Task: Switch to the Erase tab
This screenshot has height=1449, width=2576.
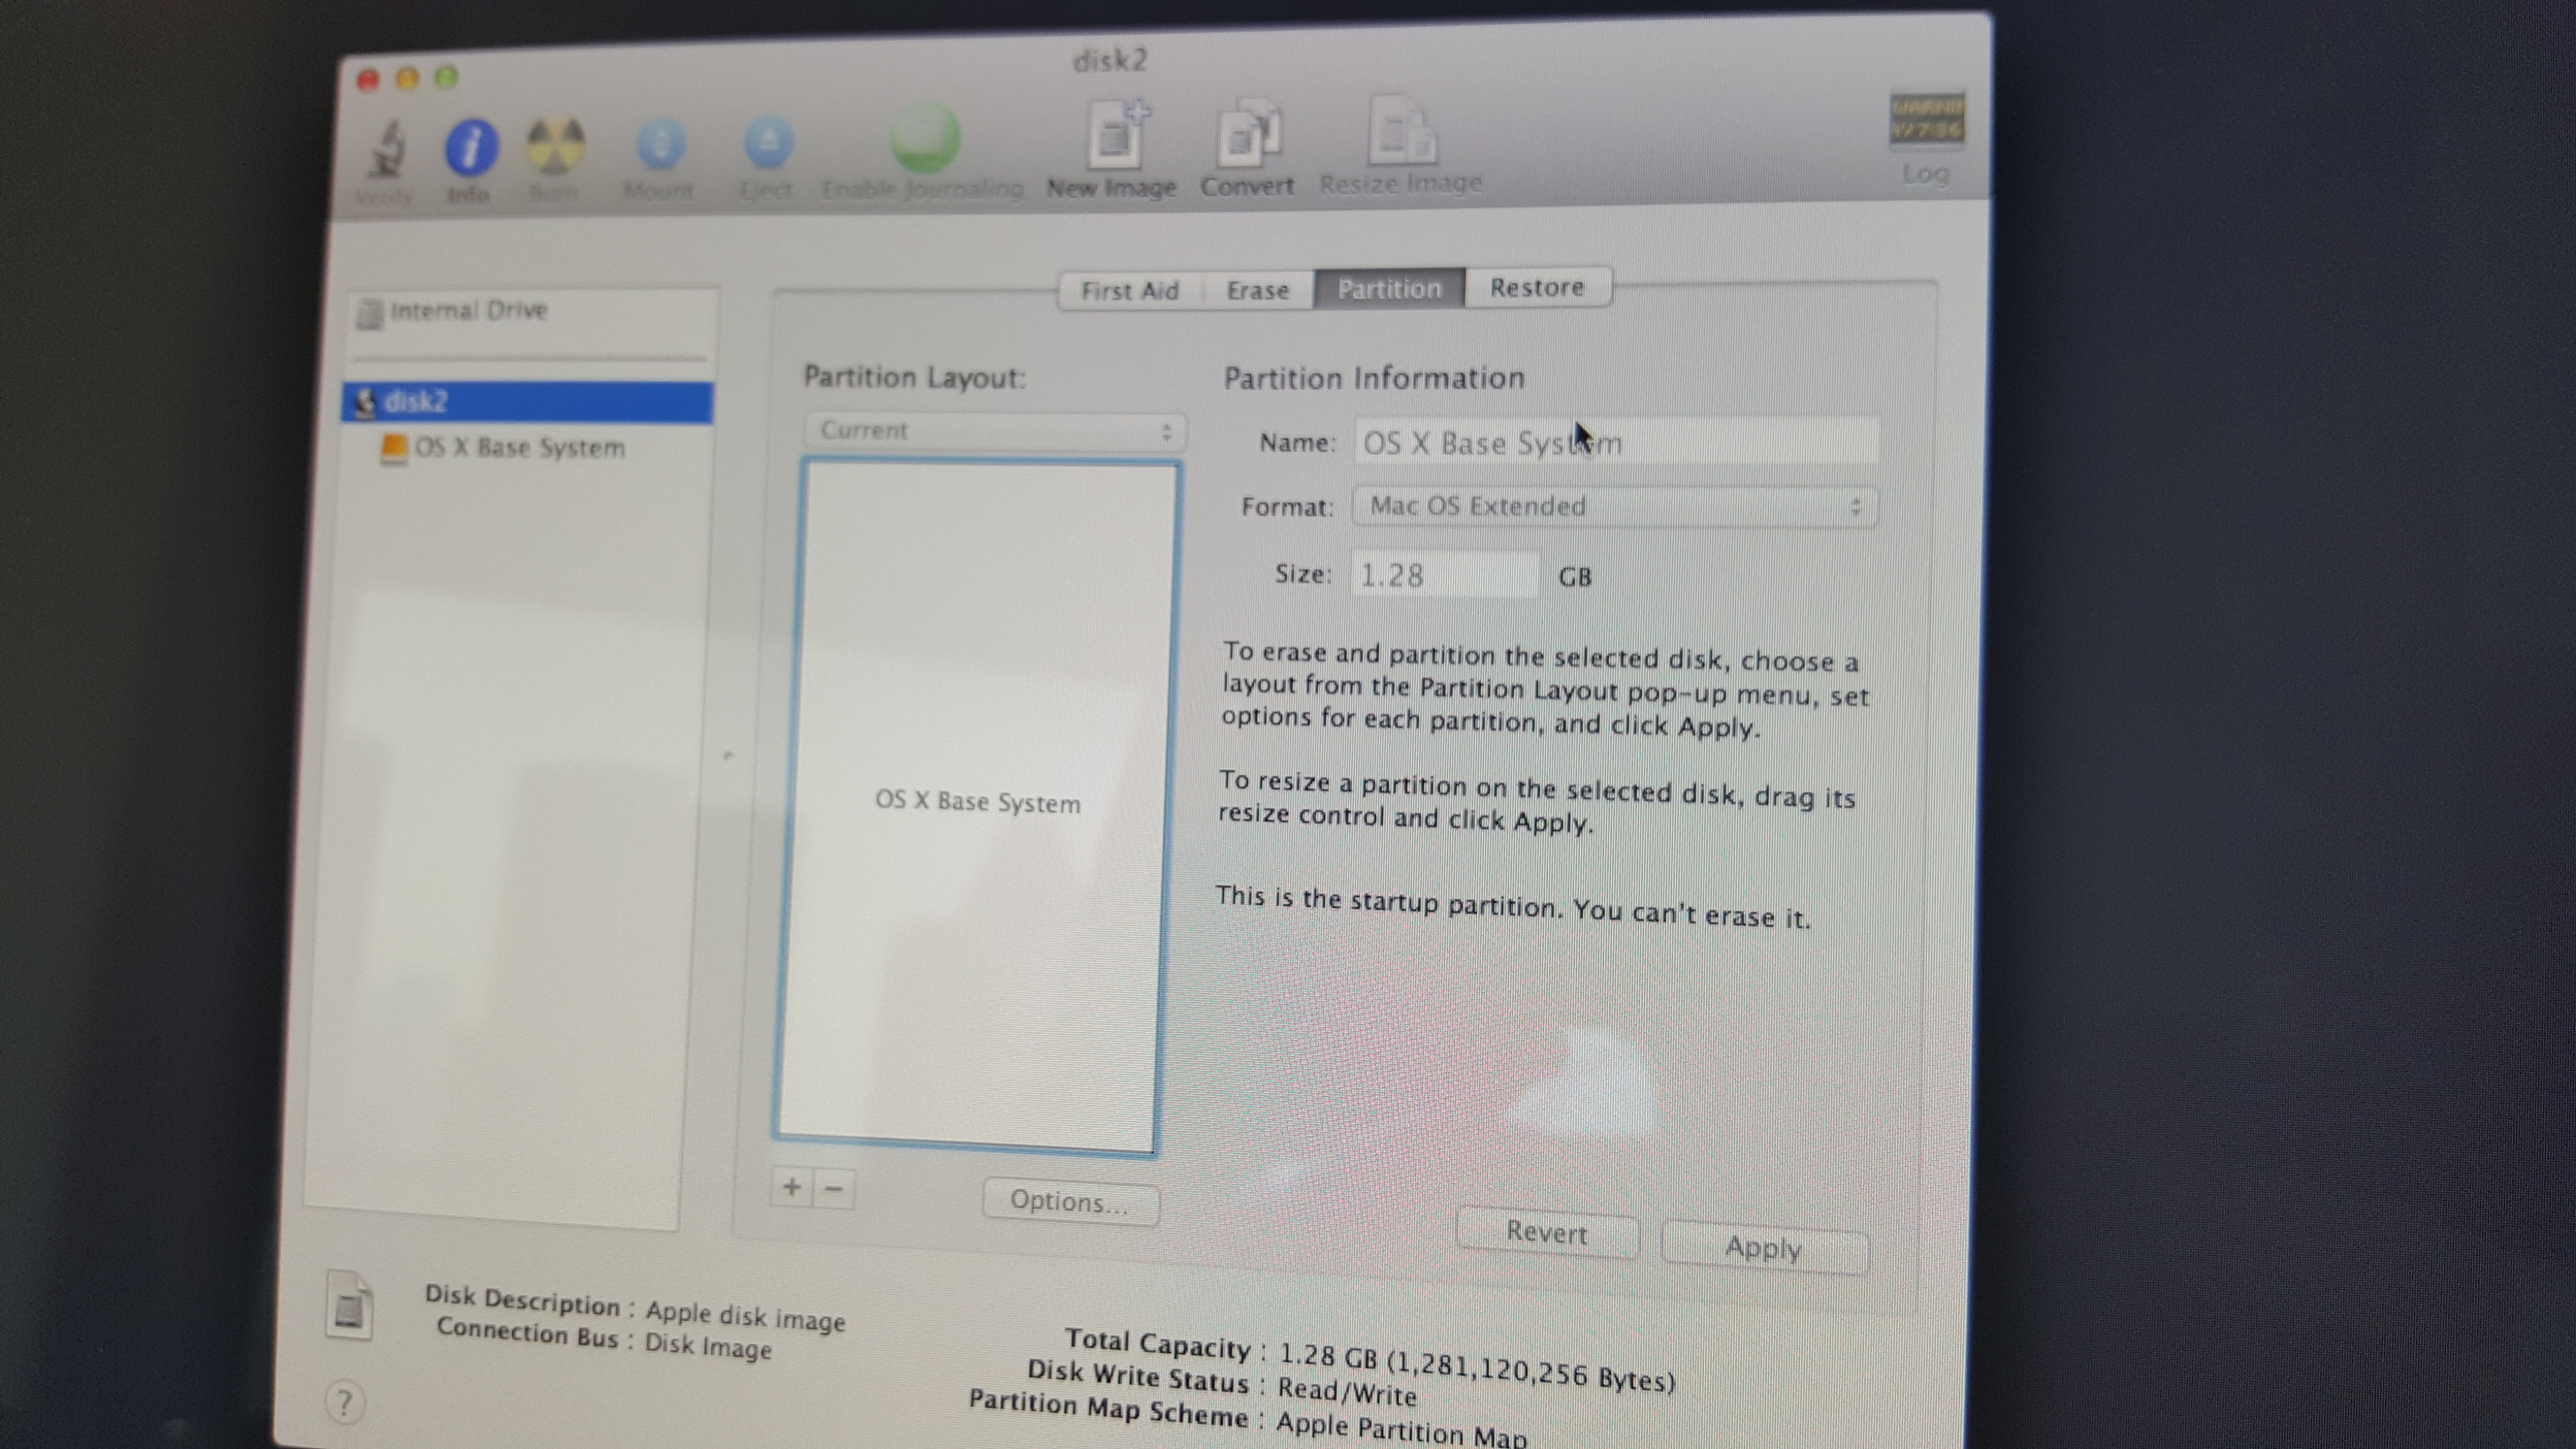Action: click(x=1258, y=290)
